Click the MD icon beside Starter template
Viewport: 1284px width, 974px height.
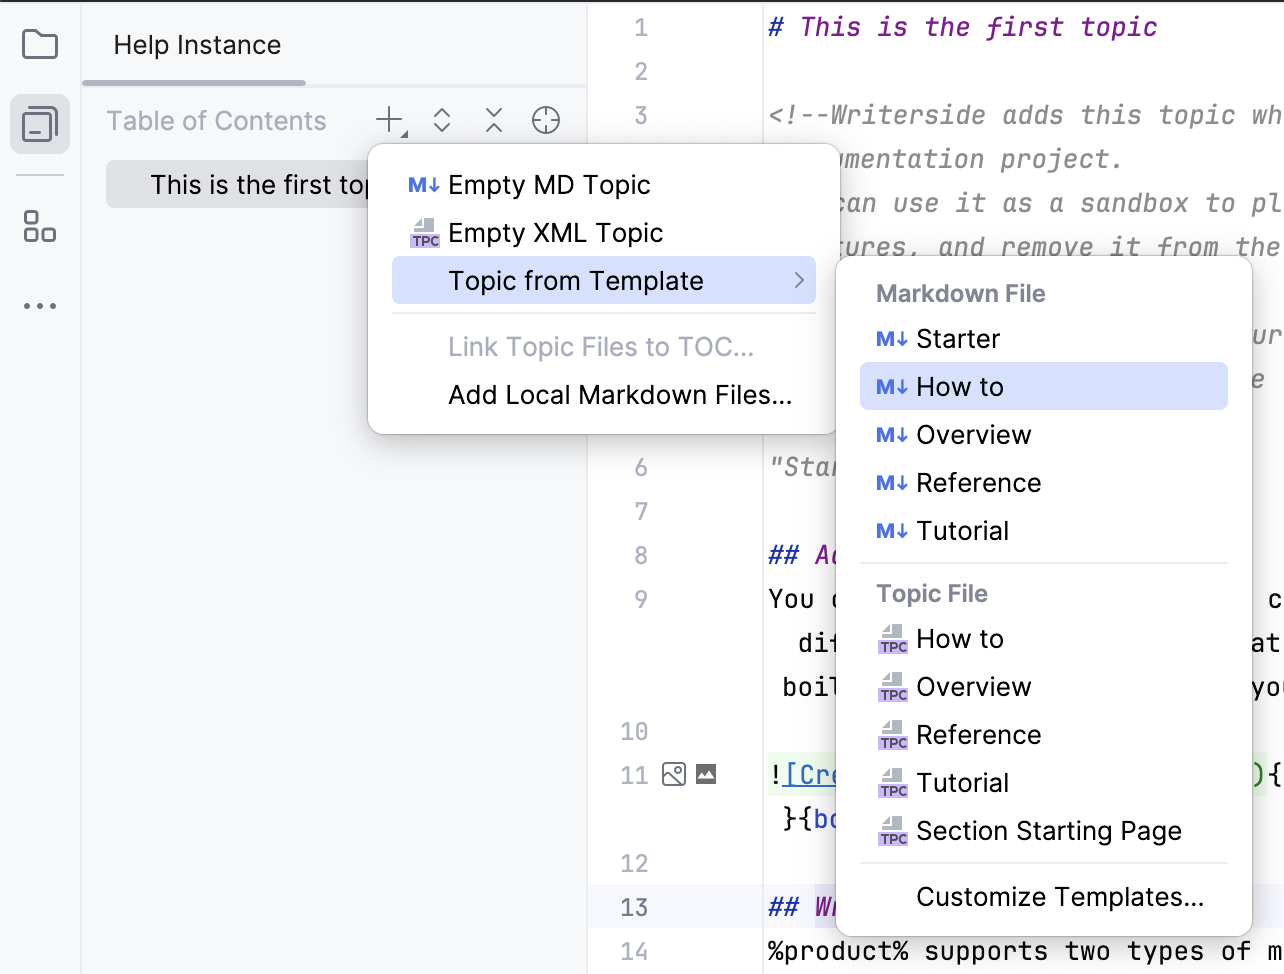point(891,339)
